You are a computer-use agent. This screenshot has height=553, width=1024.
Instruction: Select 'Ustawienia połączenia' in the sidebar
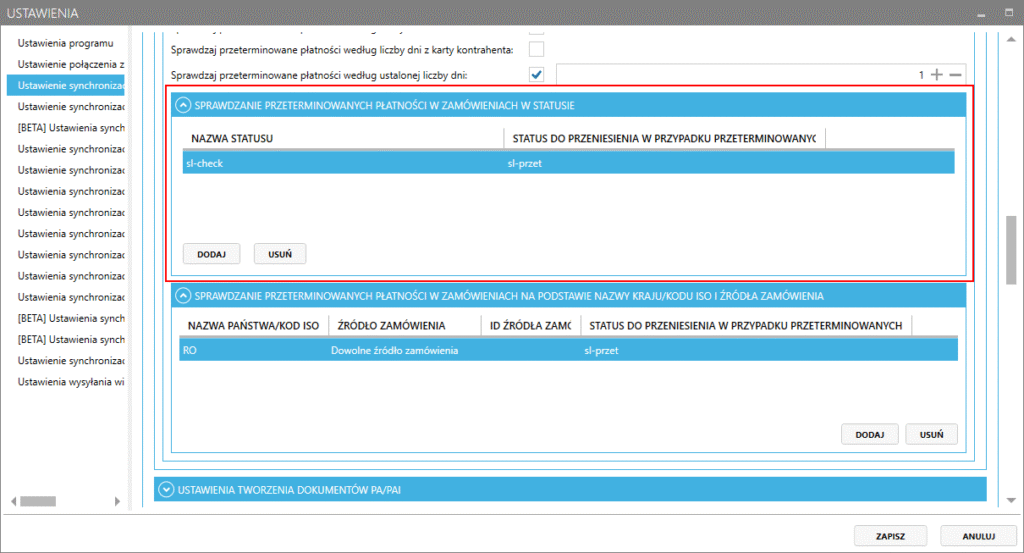[x=70, y=64]
